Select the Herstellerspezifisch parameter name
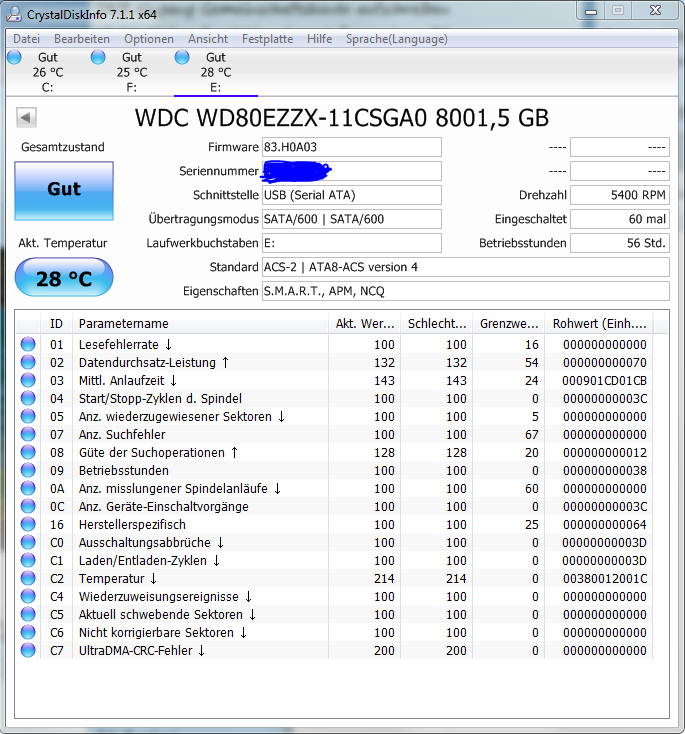The width and height of the screenshot is (685, 734). tap(132, 525)
